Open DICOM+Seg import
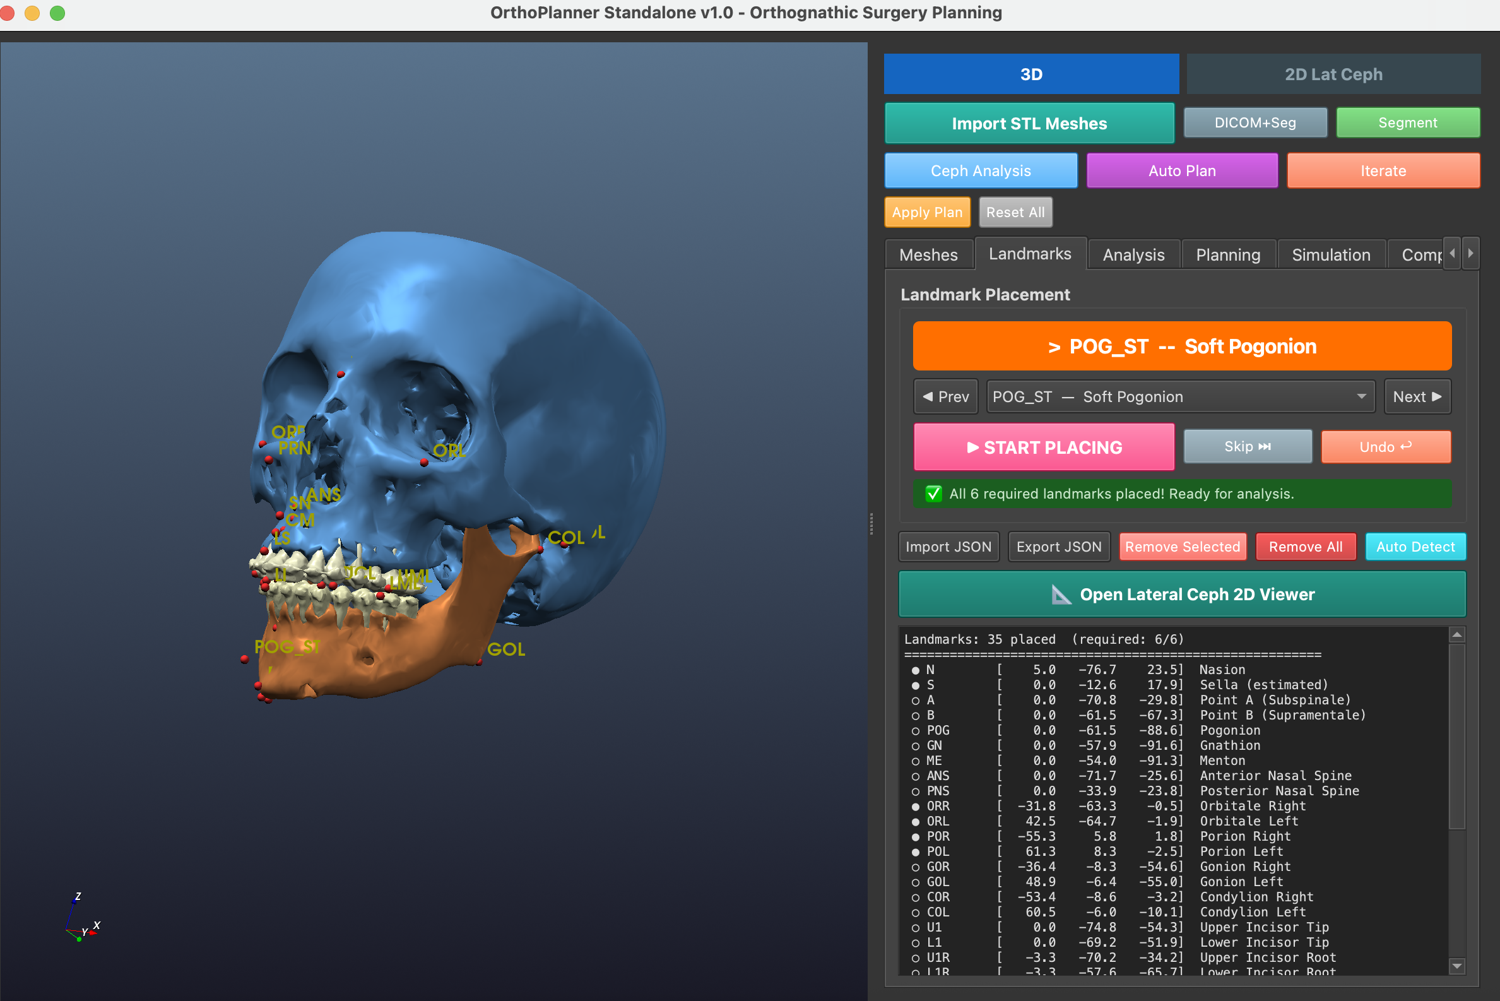The image size is (1500, 1001). 1255,122
